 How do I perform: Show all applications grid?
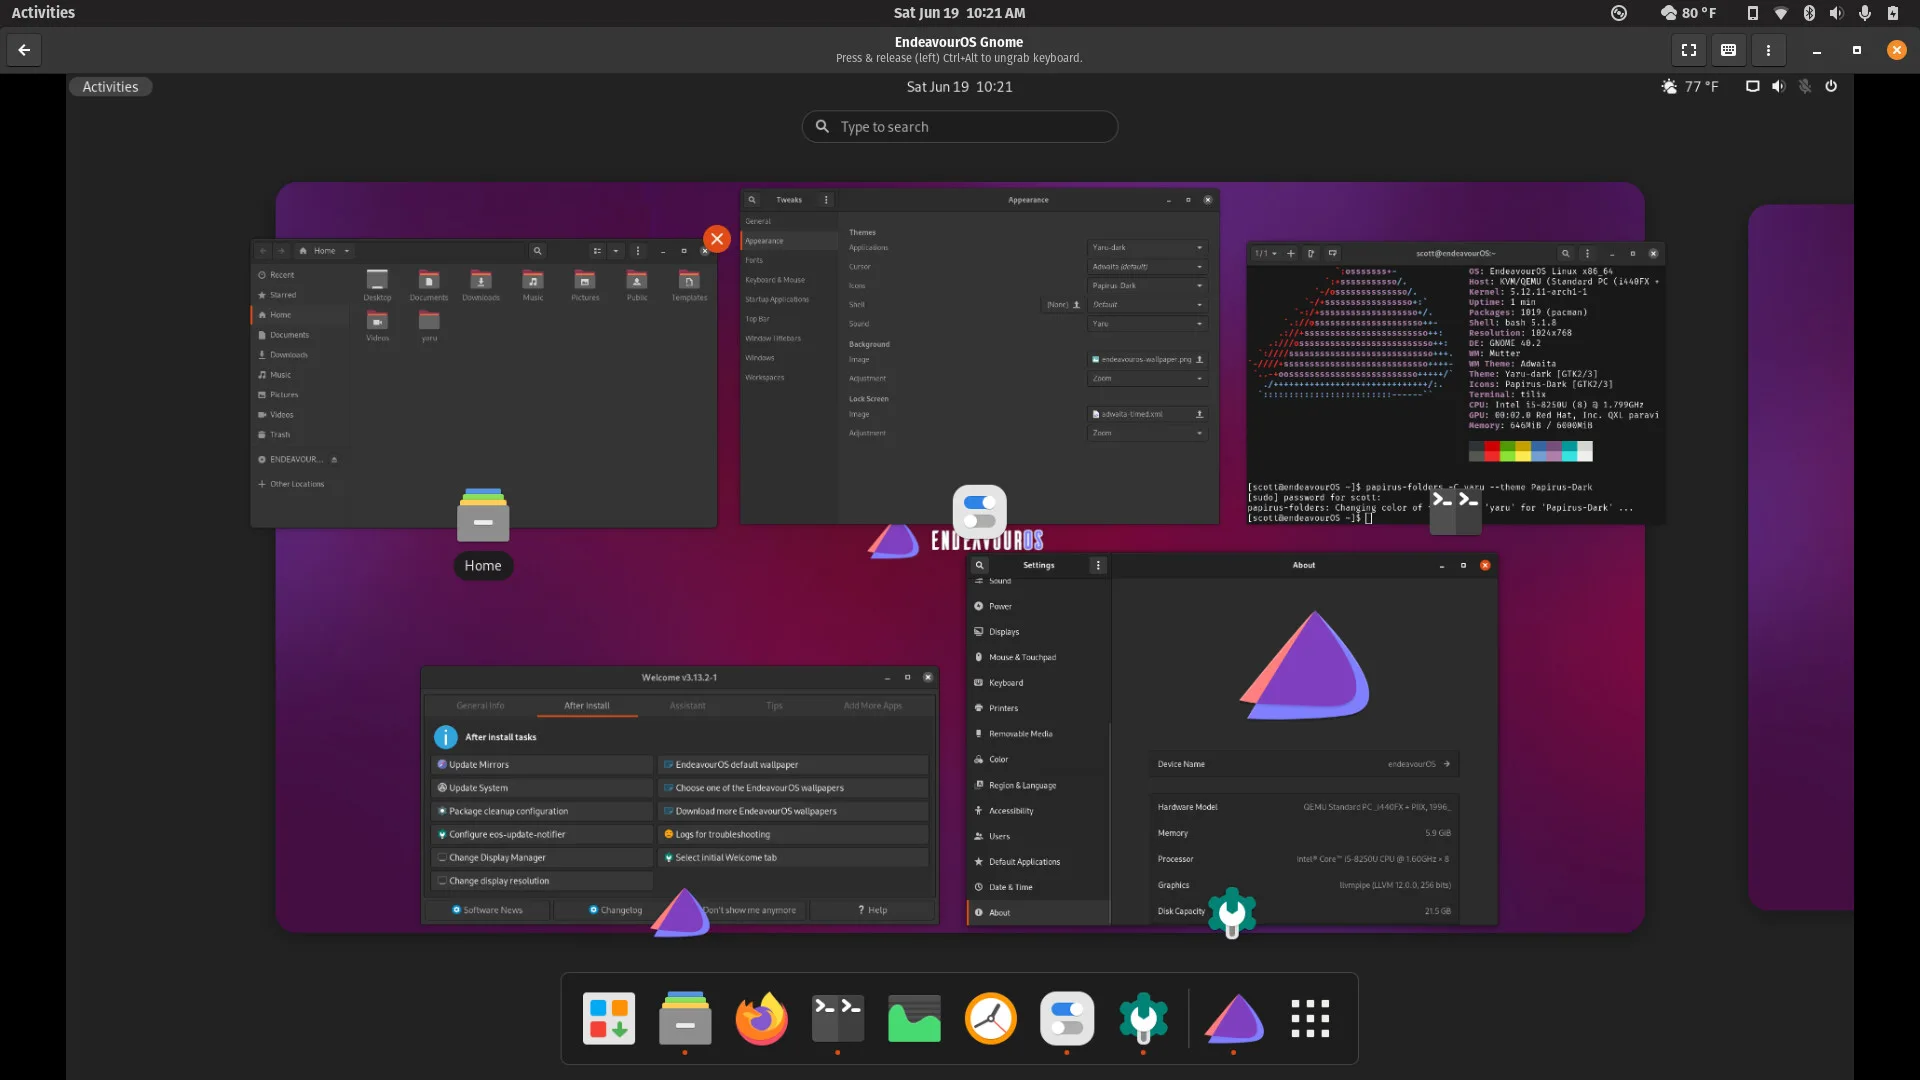pos(1310,1019)
